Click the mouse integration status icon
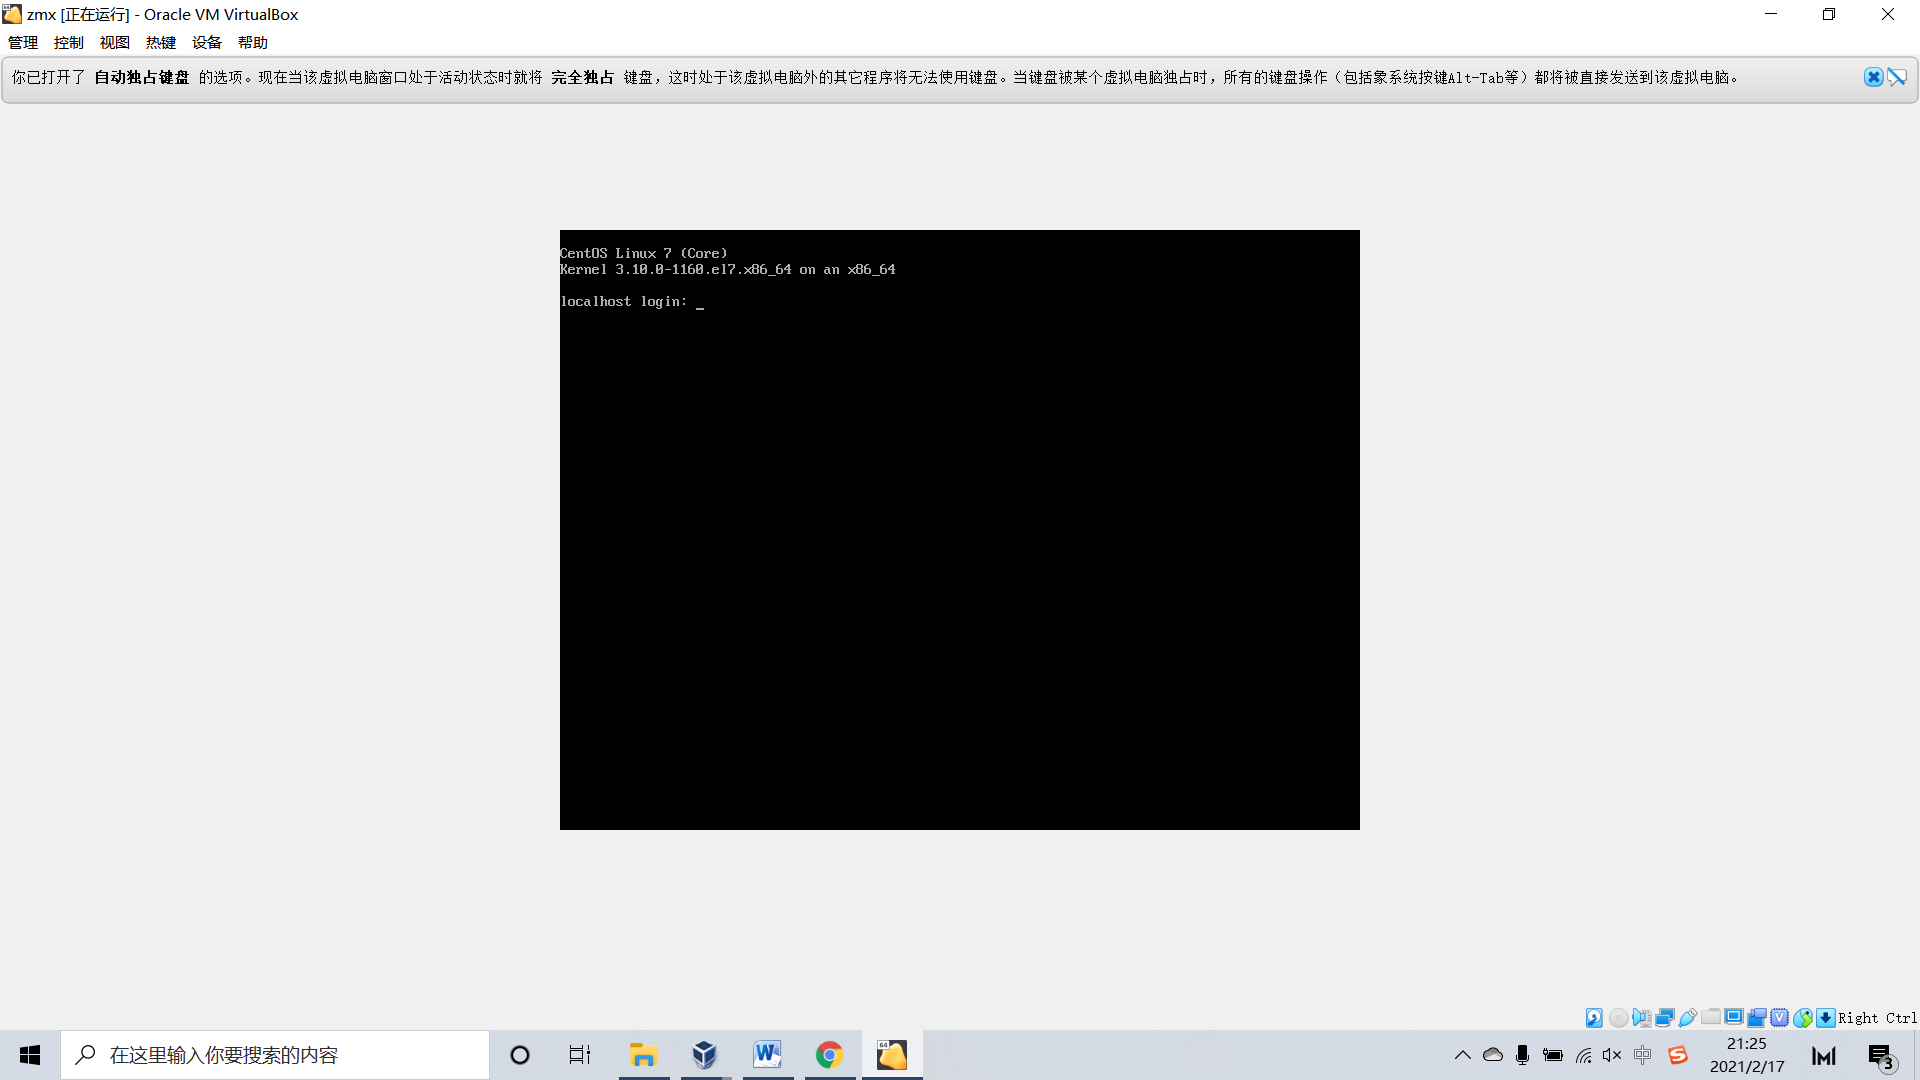This screenshot has width=1920, height=1080. 1803,1018
